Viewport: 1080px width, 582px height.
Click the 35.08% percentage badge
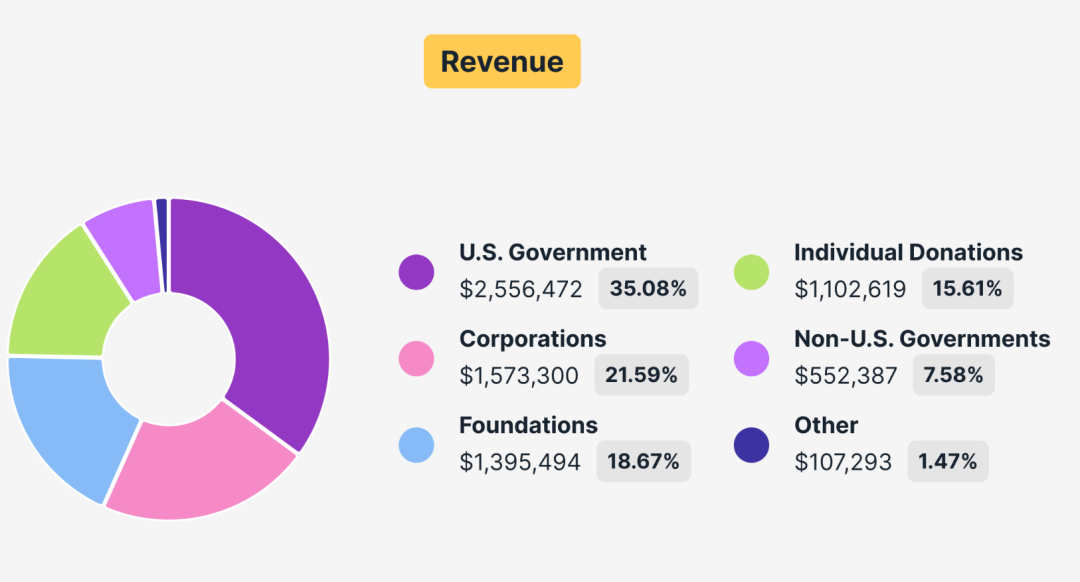coord(648,289)
